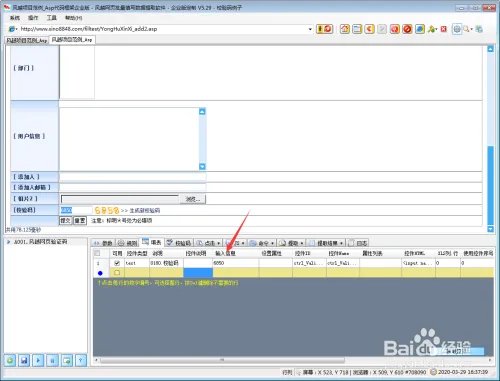Click the 校验码 input field
Screen dimensions: 500x381
76,210
